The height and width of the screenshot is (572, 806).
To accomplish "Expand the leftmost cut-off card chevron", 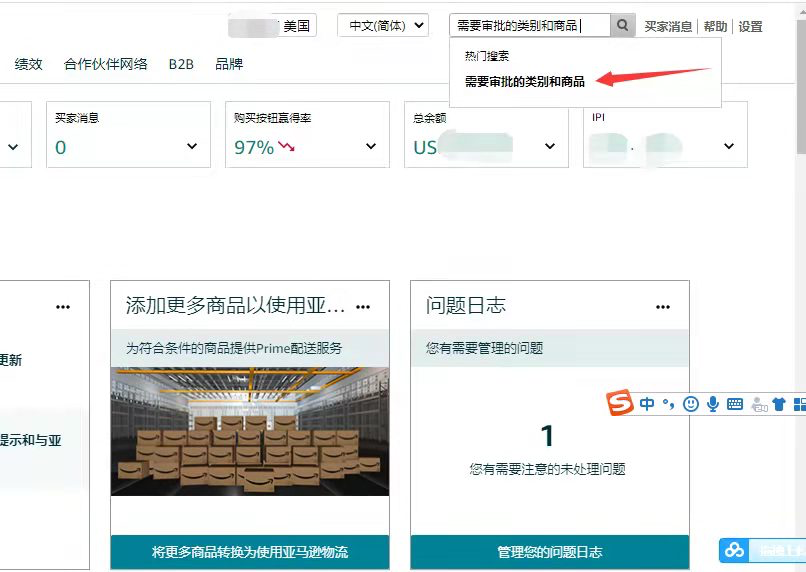I will click(13, 147).
